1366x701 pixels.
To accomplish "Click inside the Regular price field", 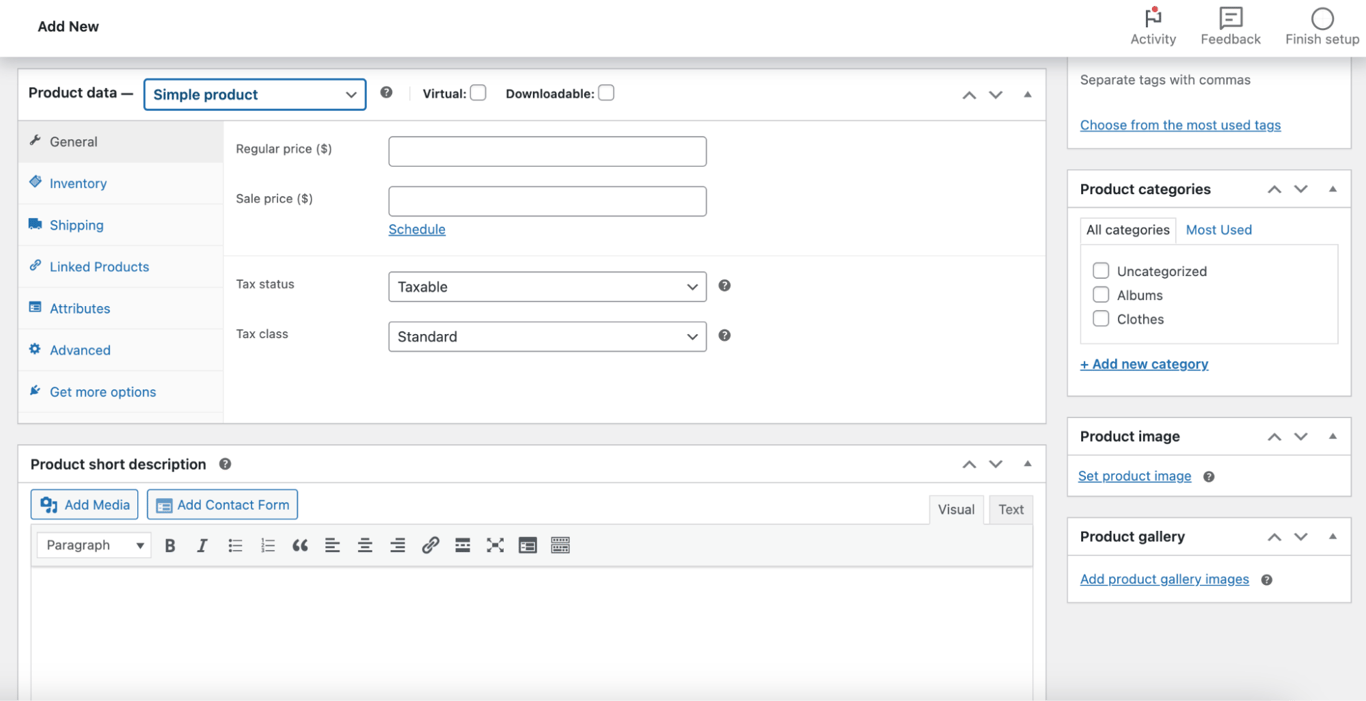I will 547,151.
